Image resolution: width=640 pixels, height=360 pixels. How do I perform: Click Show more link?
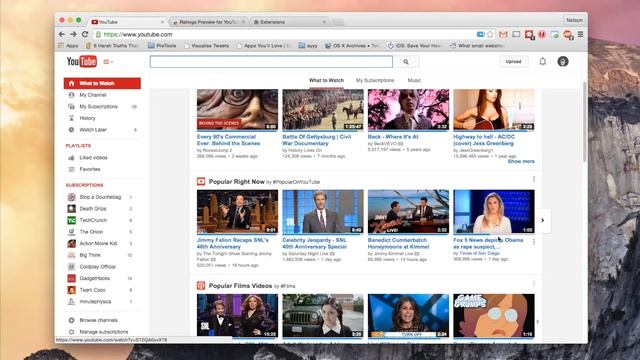521,161
